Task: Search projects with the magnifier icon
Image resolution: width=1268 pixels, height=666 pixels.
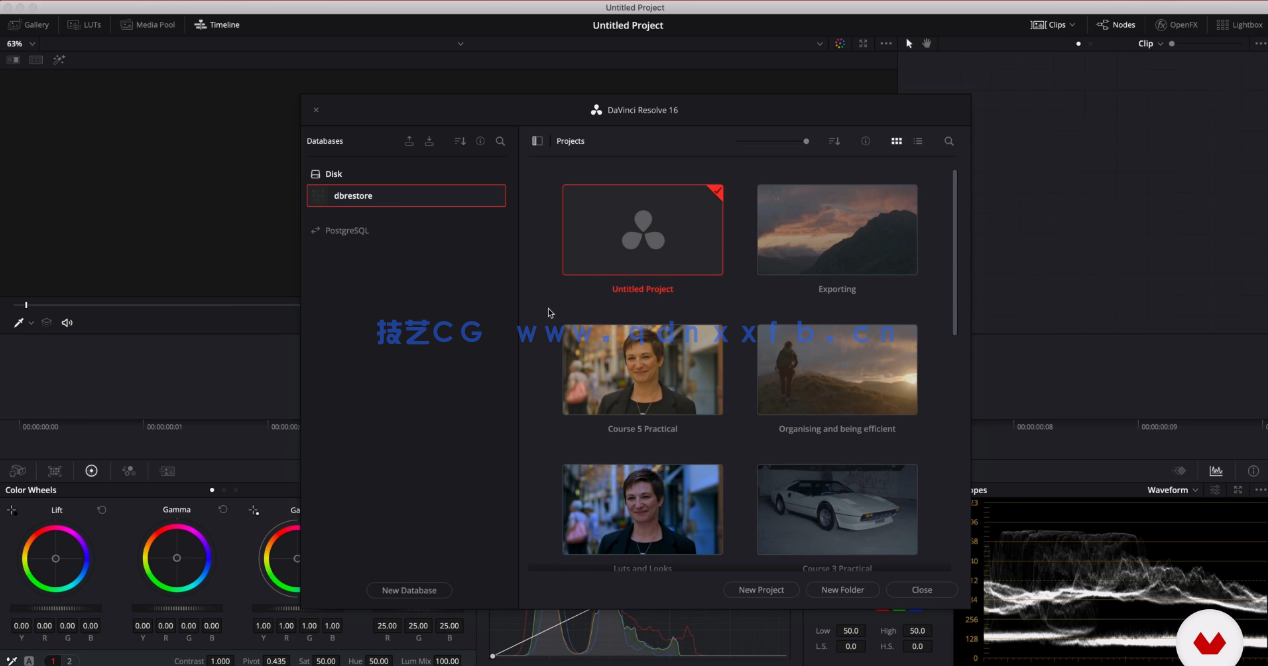Action: tap(948, 141)
